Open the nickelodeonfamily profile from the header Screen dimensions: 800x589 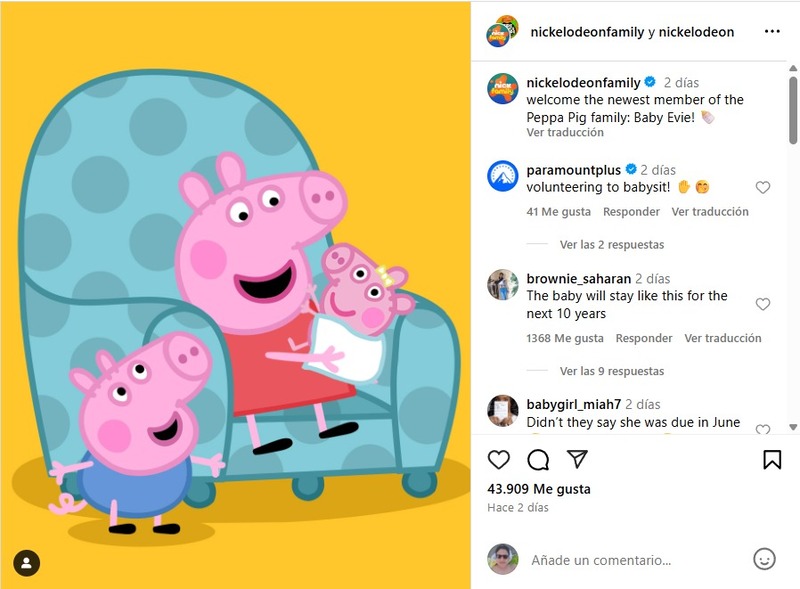pyautogui.click(x=587, y=32)
